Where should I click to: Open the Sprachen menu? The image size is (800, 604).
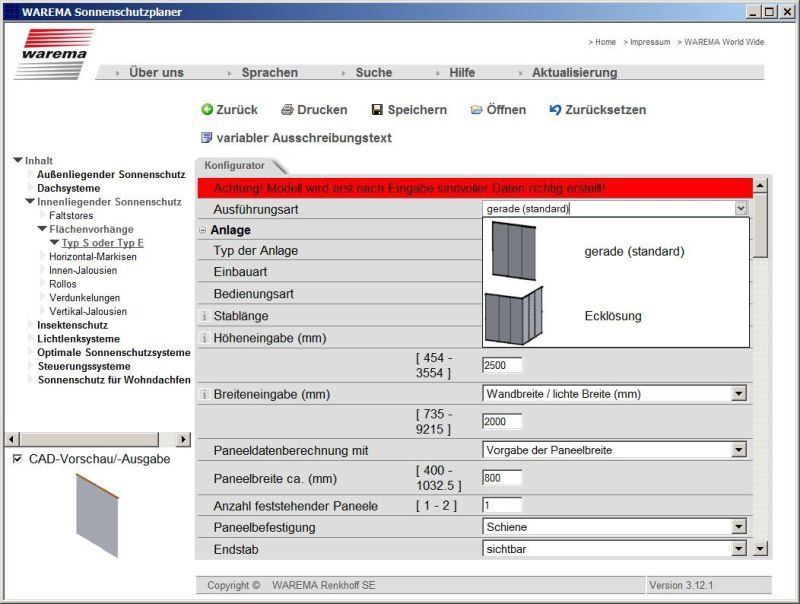269,72
